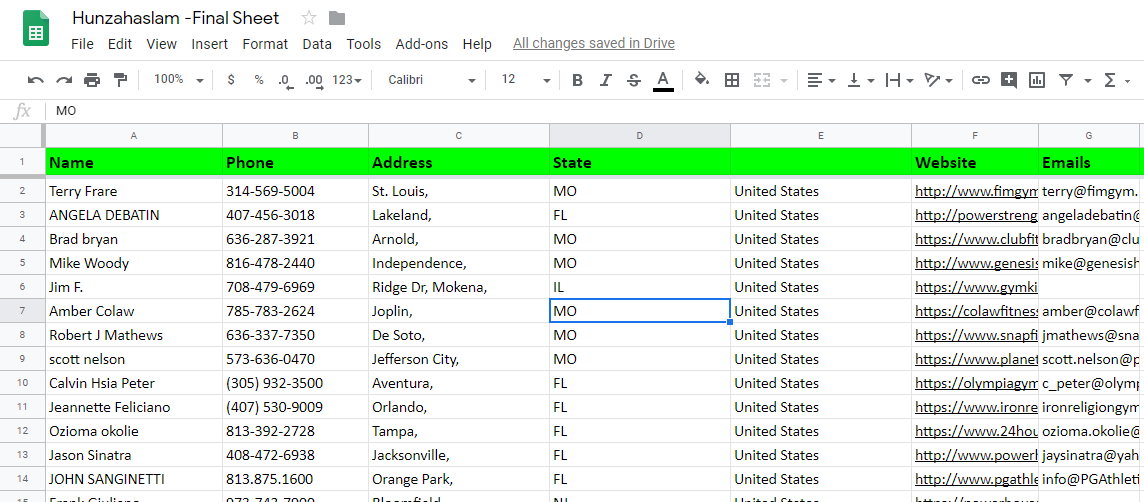
Task: Select the Orange Park, address cell
Action: click(x=459, y=479)
